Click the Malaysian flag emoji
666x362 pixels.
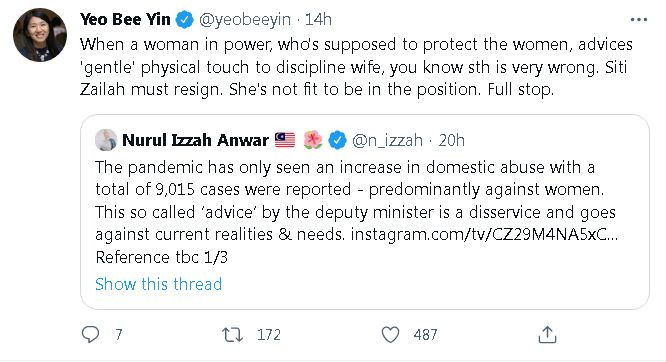point(285,140)
